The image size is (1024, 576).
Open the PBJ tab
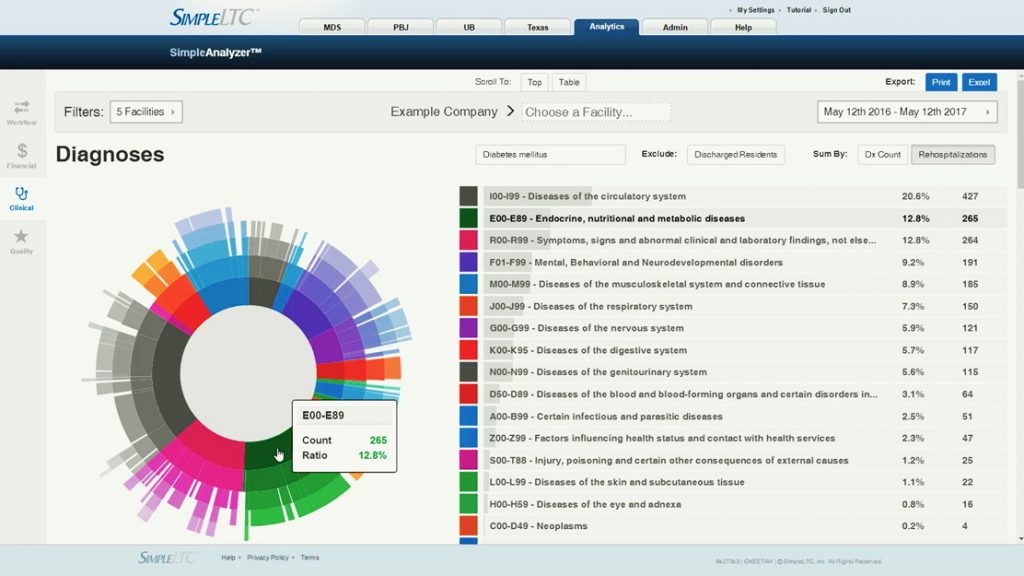400,27
